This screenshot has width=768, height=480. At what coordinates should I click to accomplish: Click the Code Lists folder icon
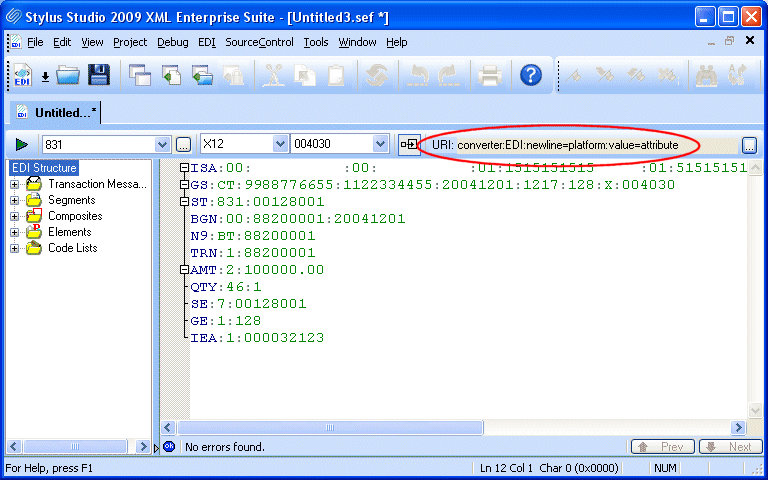[x=34, y=248]
